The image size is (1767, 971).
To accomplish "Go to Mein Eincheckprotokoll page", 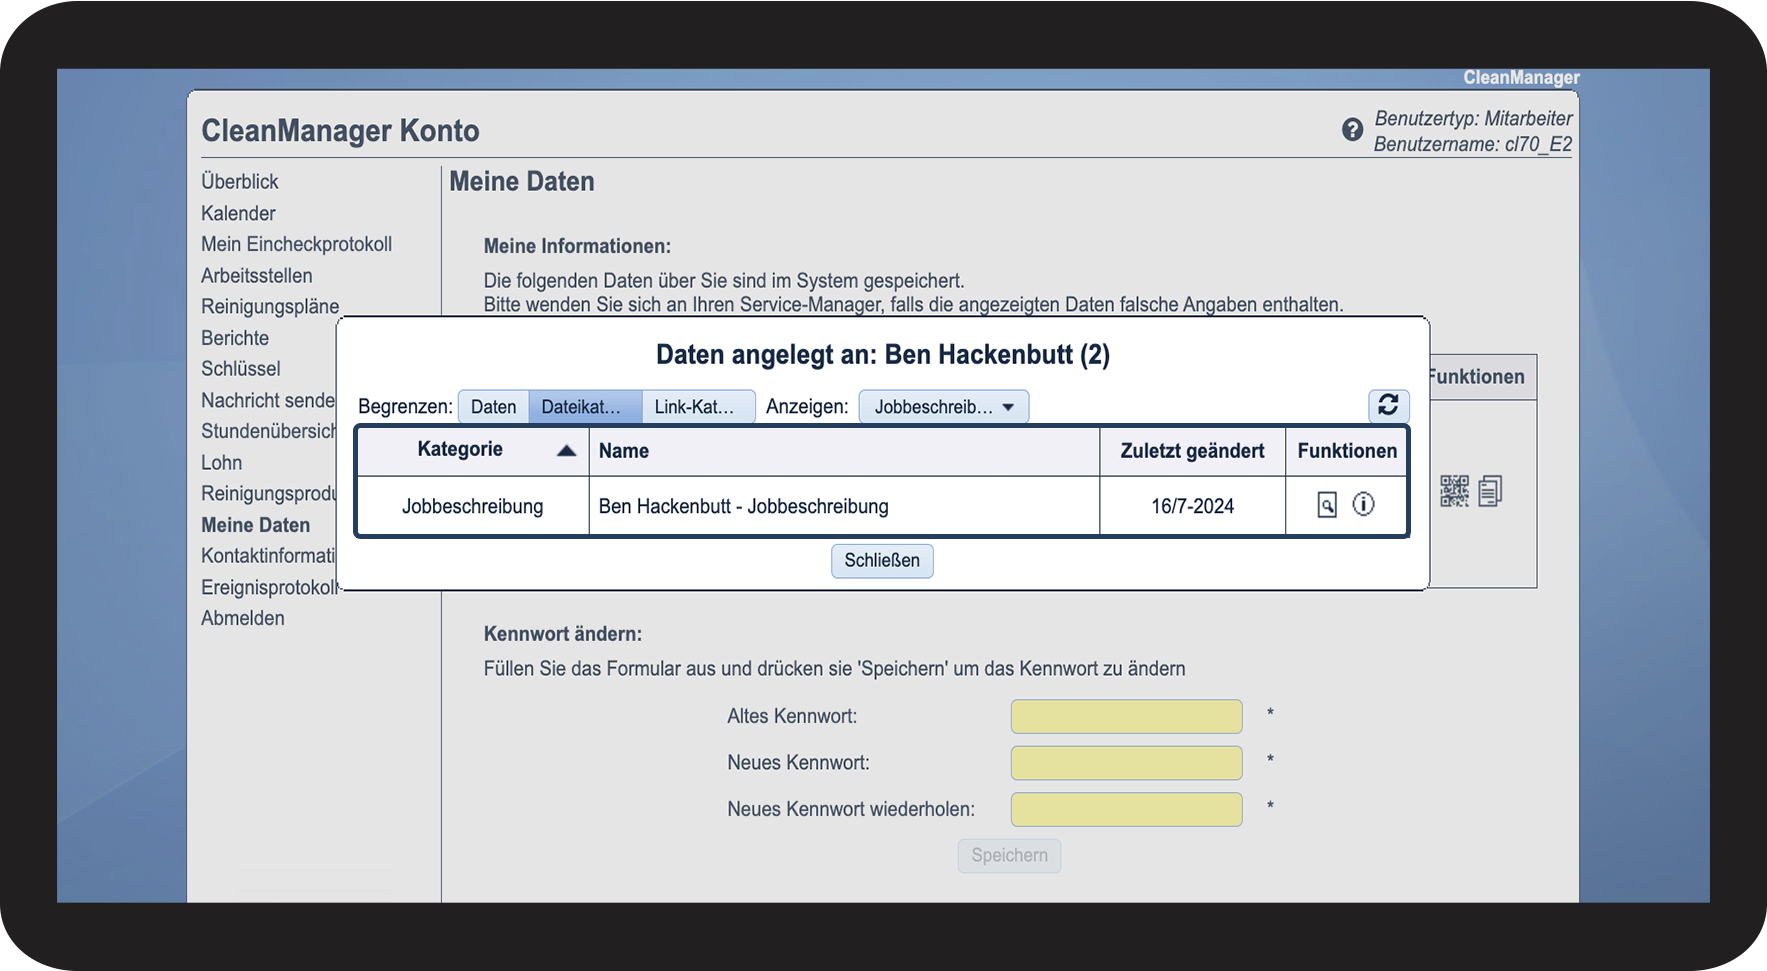I will 296,244.
